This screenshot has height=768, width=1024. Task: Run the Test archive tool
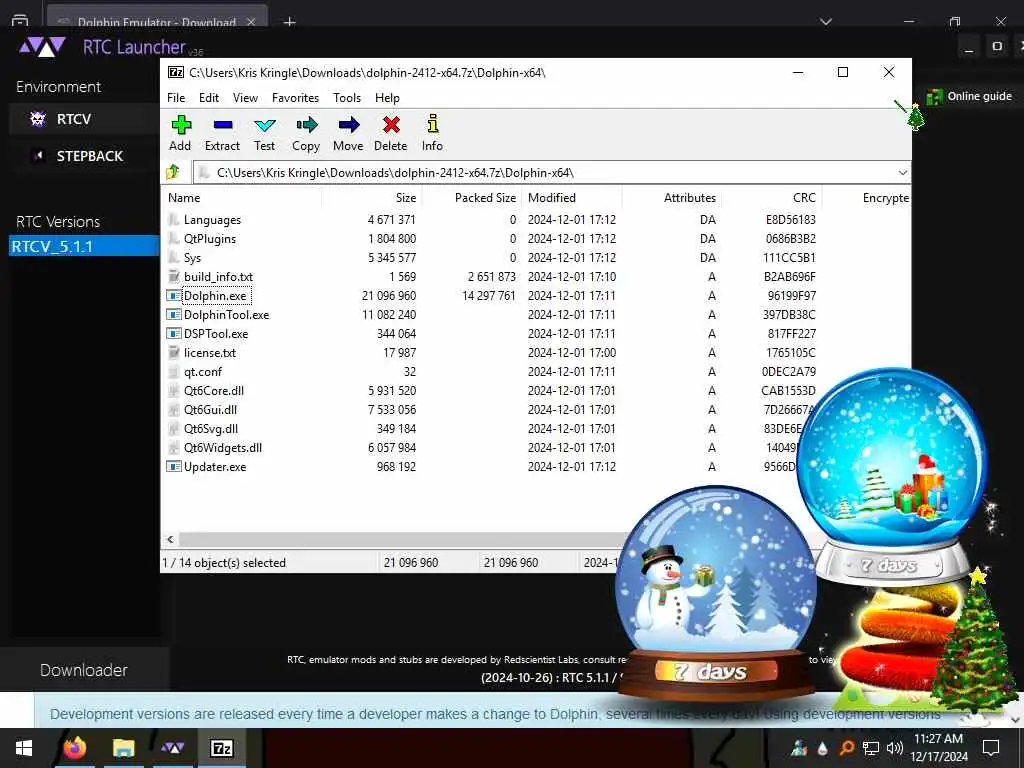click(x=264, y=125)
